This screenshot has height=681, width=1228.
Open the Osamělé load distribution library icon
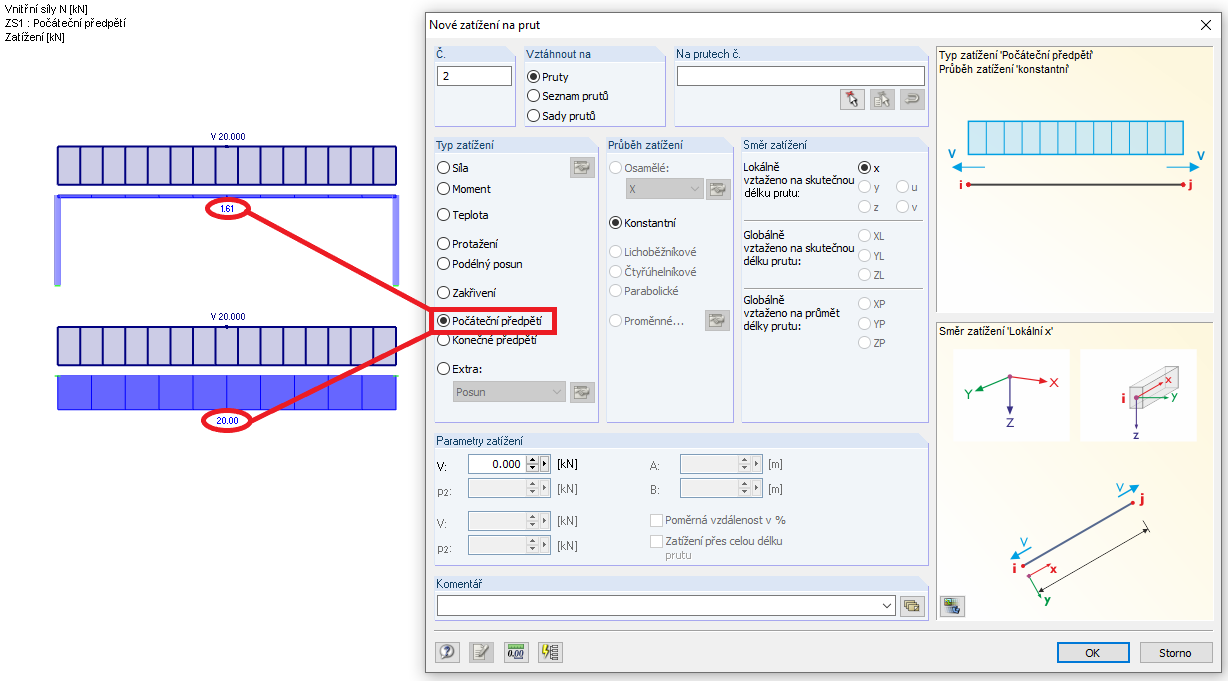[x=717, y=188]
